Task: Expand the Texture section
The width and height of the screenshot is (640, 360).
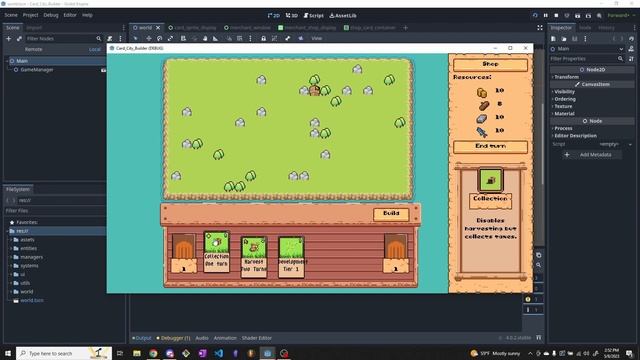Action: 562,107
